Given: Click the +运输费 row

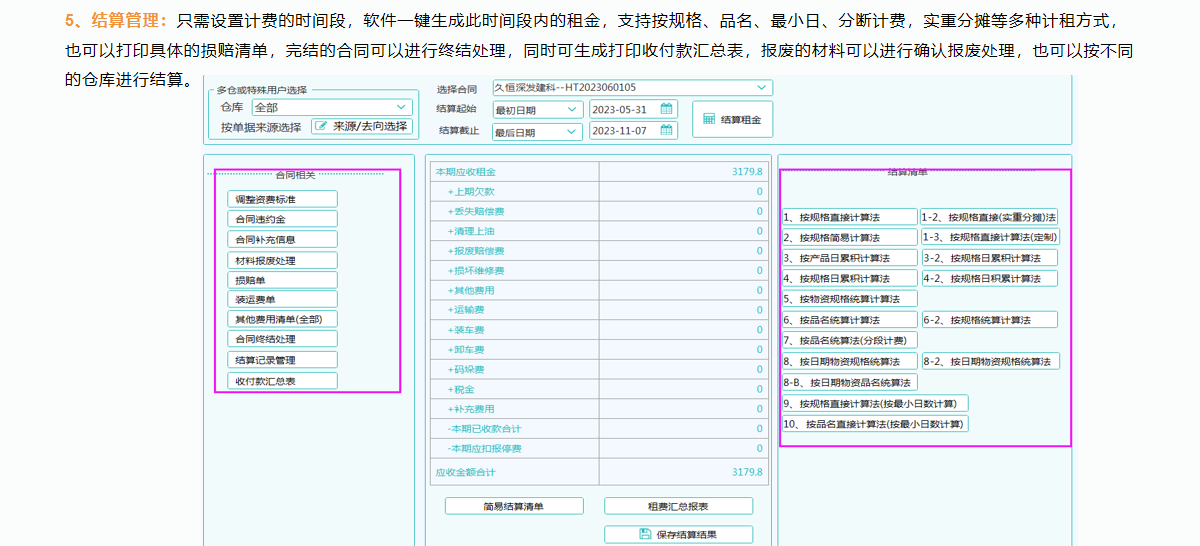Looking at the screenshot, I should point(598,310).
